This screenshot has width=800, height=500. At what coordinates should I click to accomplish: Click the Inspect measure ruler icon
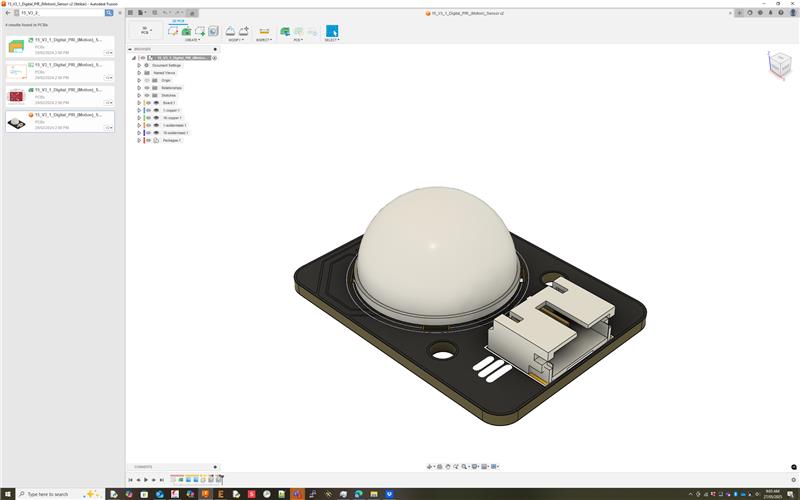(x=264, y=31)
